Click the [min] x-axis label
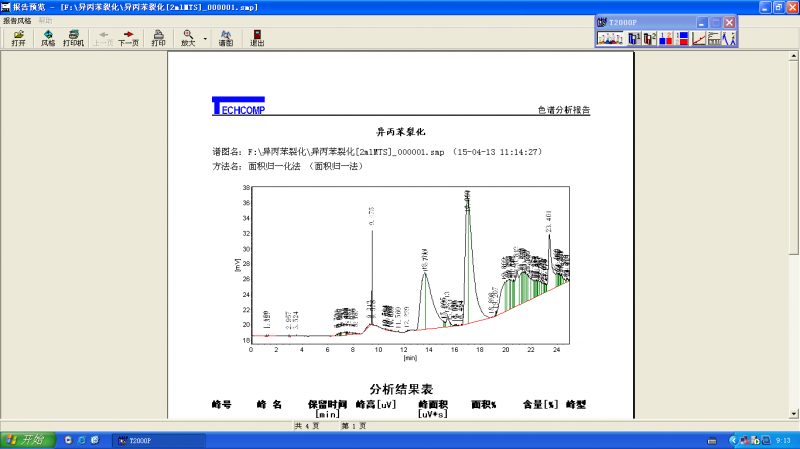The image size is (800, 449). pos(410,358)
